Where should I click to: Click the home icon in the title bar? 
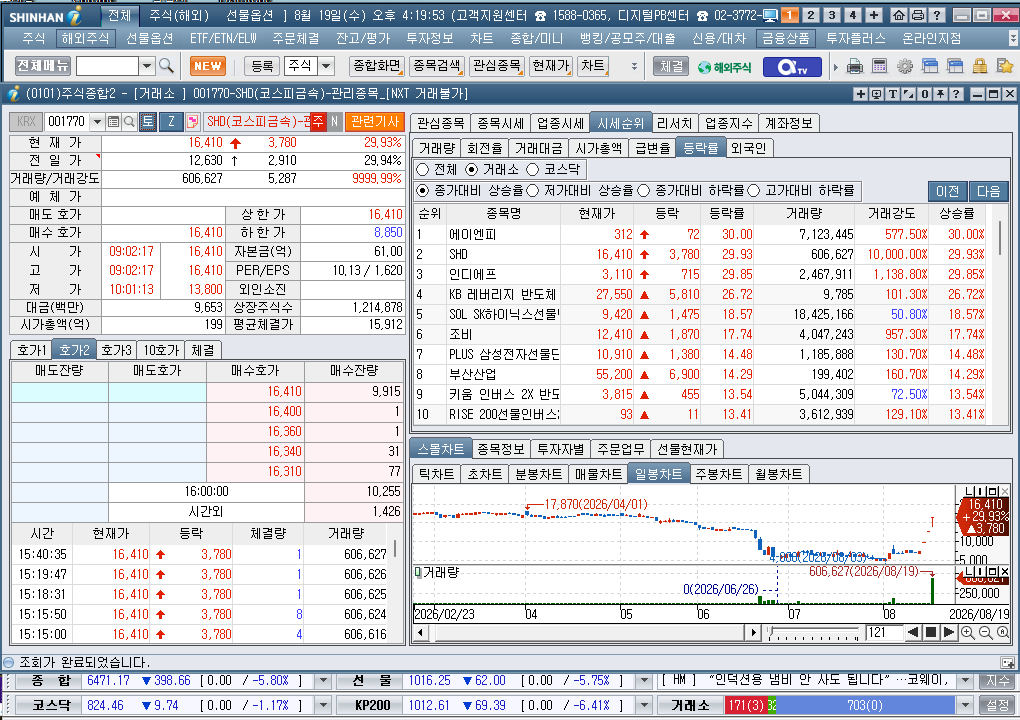pos(898,15)
